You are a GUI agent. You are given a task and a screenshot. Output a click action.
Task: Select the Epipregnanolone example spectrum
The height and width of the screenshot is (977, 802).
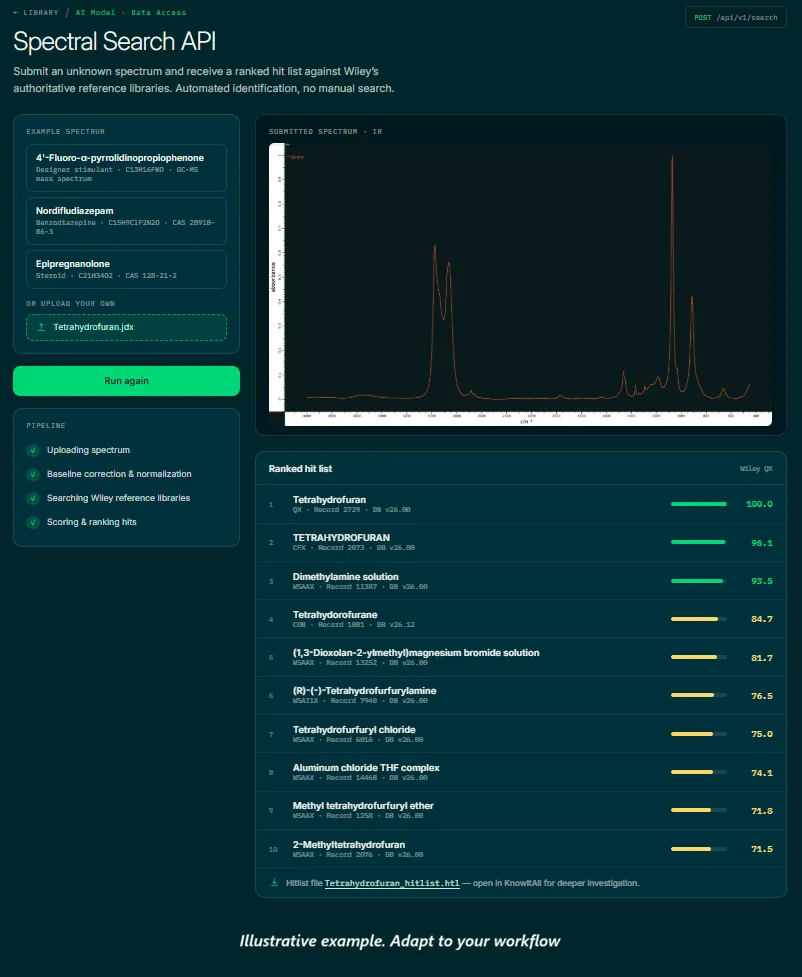pos(127,269)
